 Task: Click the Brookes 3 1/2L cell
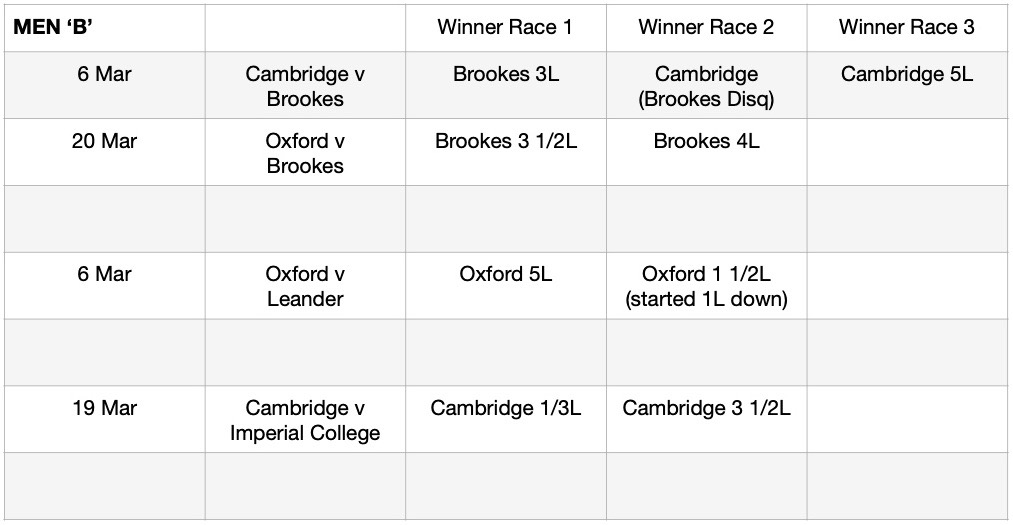505,141
